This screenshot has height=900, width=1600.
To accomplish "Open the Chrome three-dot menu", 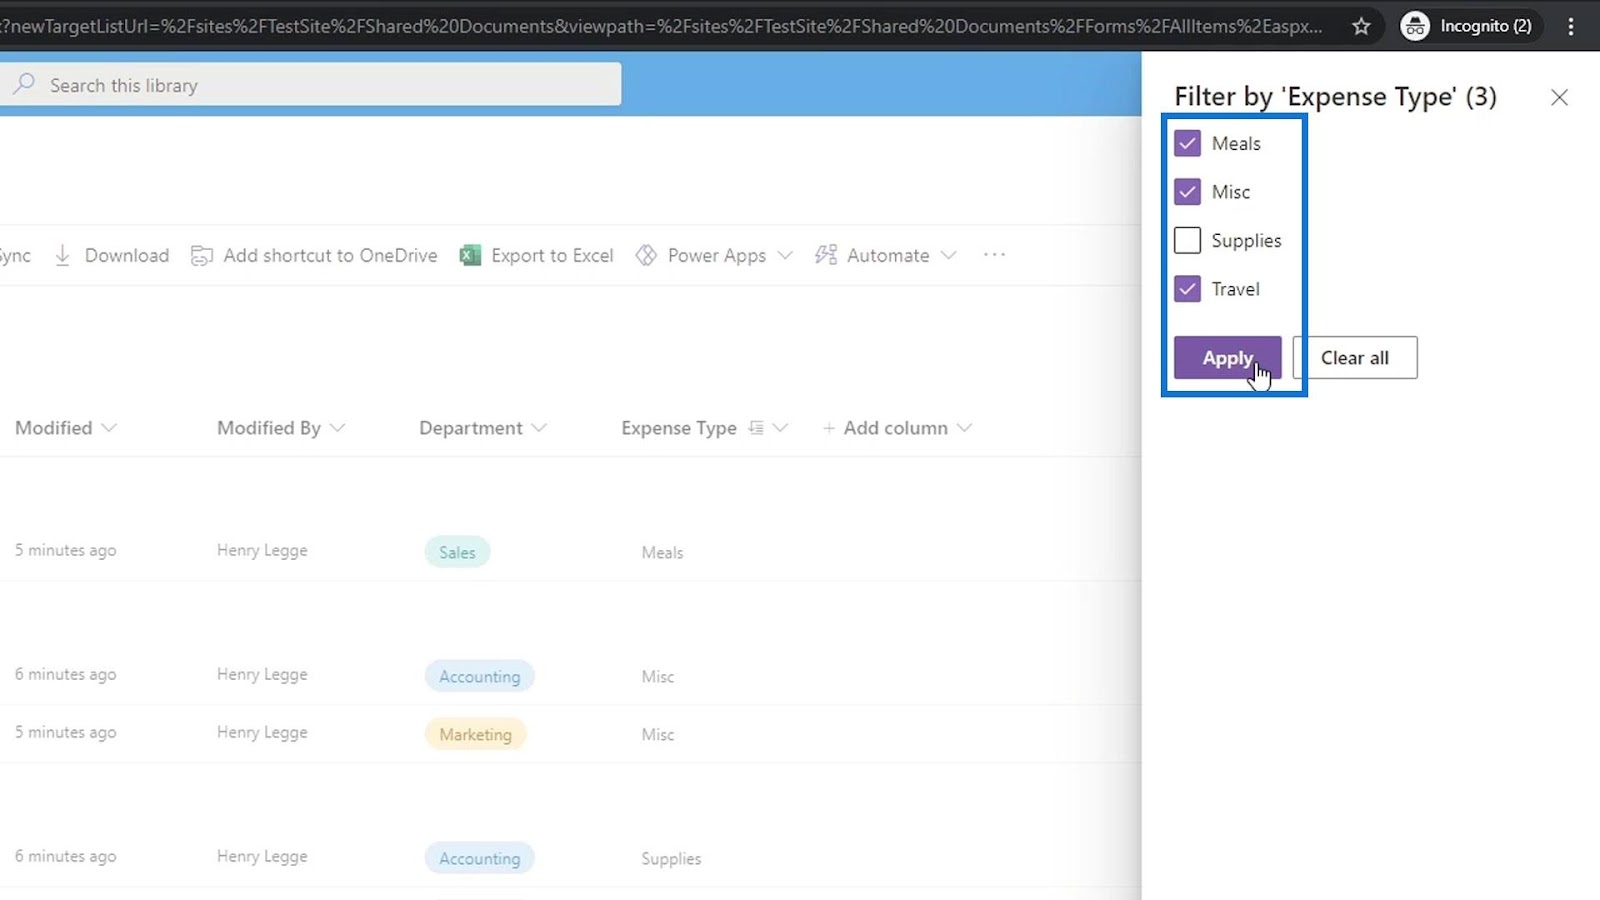I will pos(1571,26).
